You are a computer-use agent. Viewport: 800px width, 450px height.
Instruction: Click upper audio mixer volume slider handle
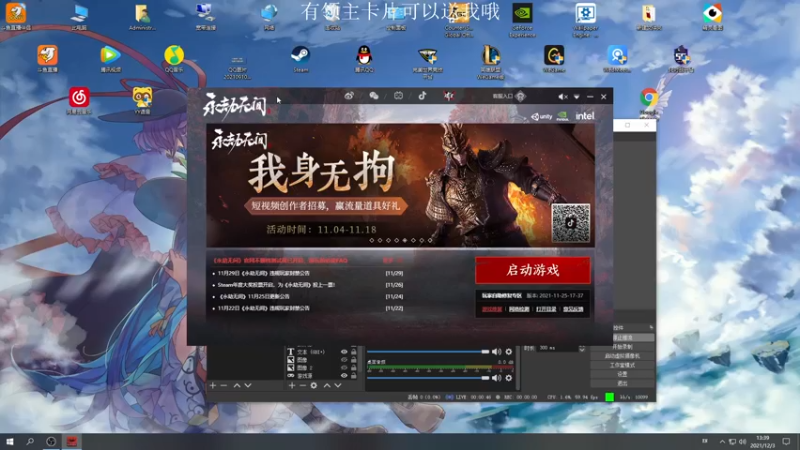[x=485, y=352]
